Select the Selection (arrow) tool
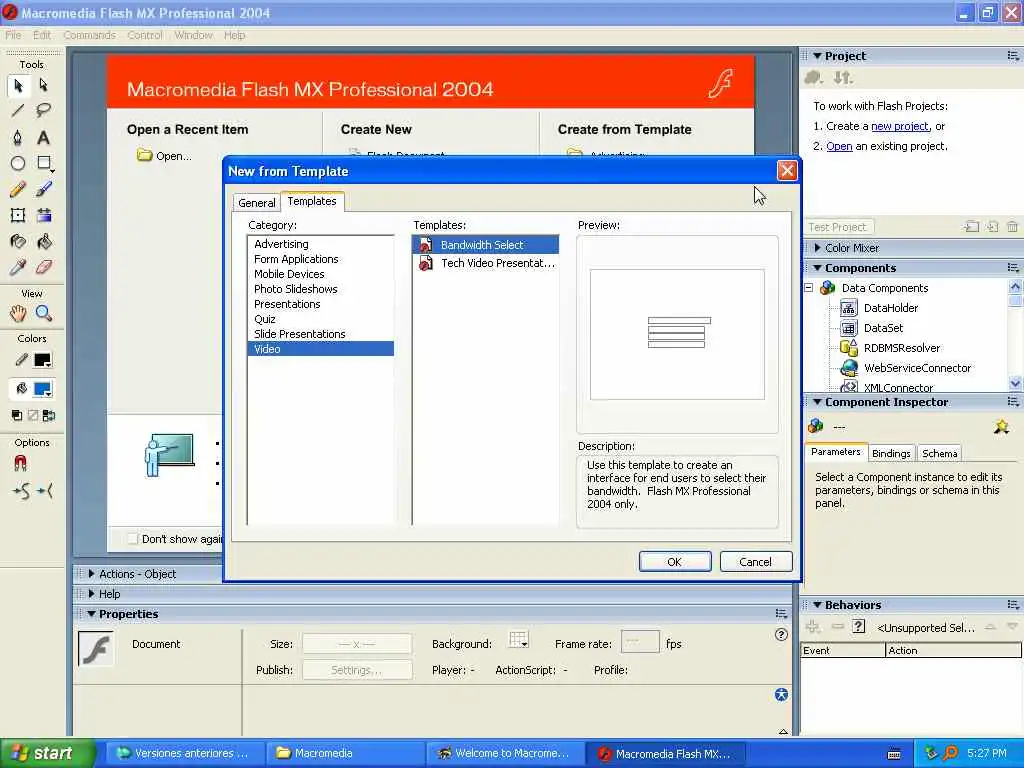The height and width of the screenshot is (768, 1024). (x=18, y=86)
